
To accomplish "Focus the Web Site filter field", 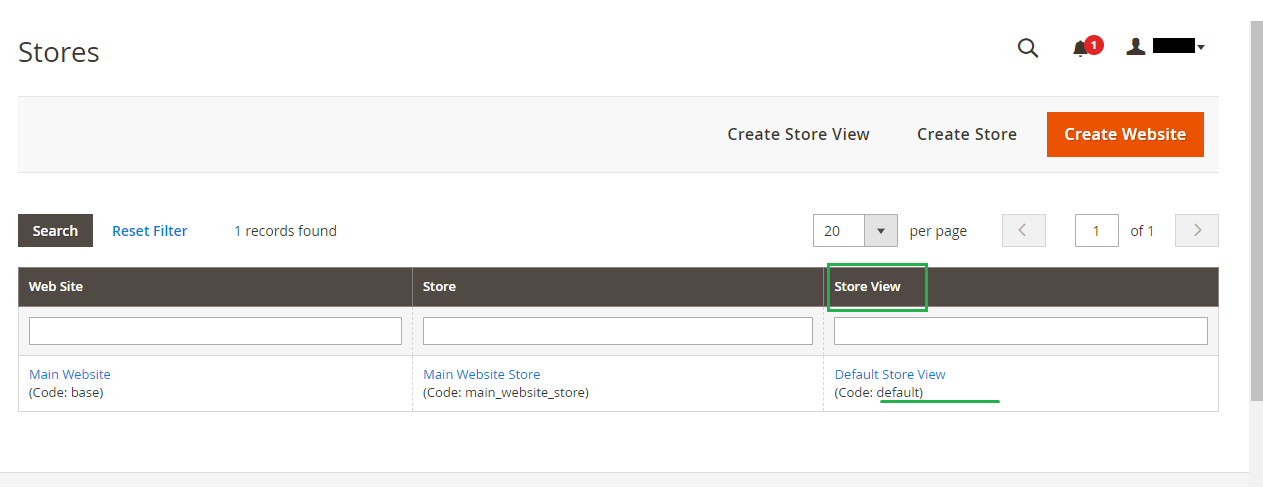I will (215, 331).
